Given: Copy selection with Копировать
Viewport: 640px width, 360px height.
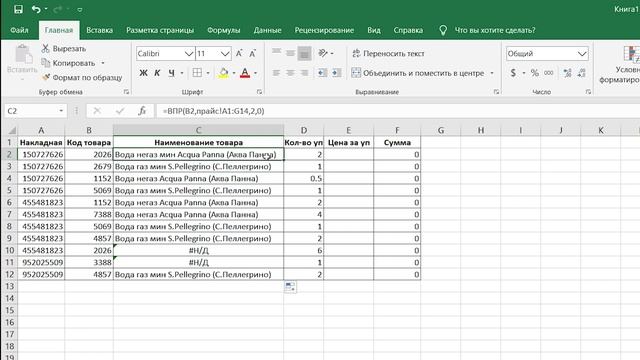Looking at the screenshot, I should [69, 63].
